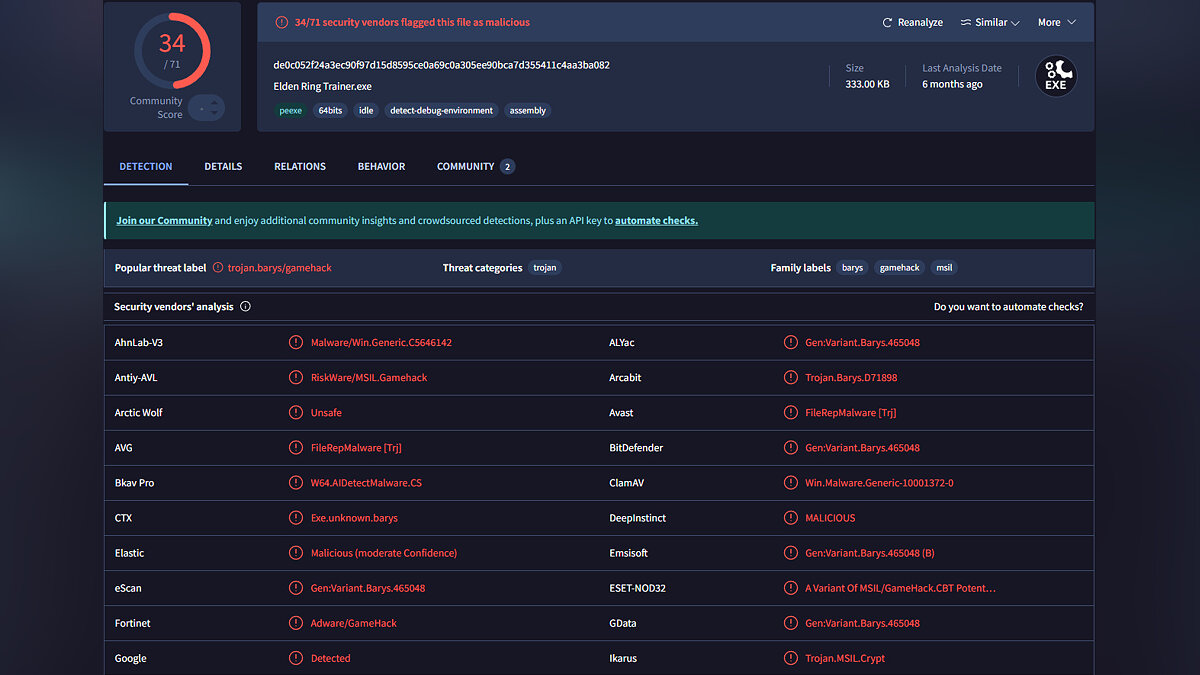The height and width of the screenshot is (675, 1200).
Task: Switch to the Details tab
Action: coord(223,166)
